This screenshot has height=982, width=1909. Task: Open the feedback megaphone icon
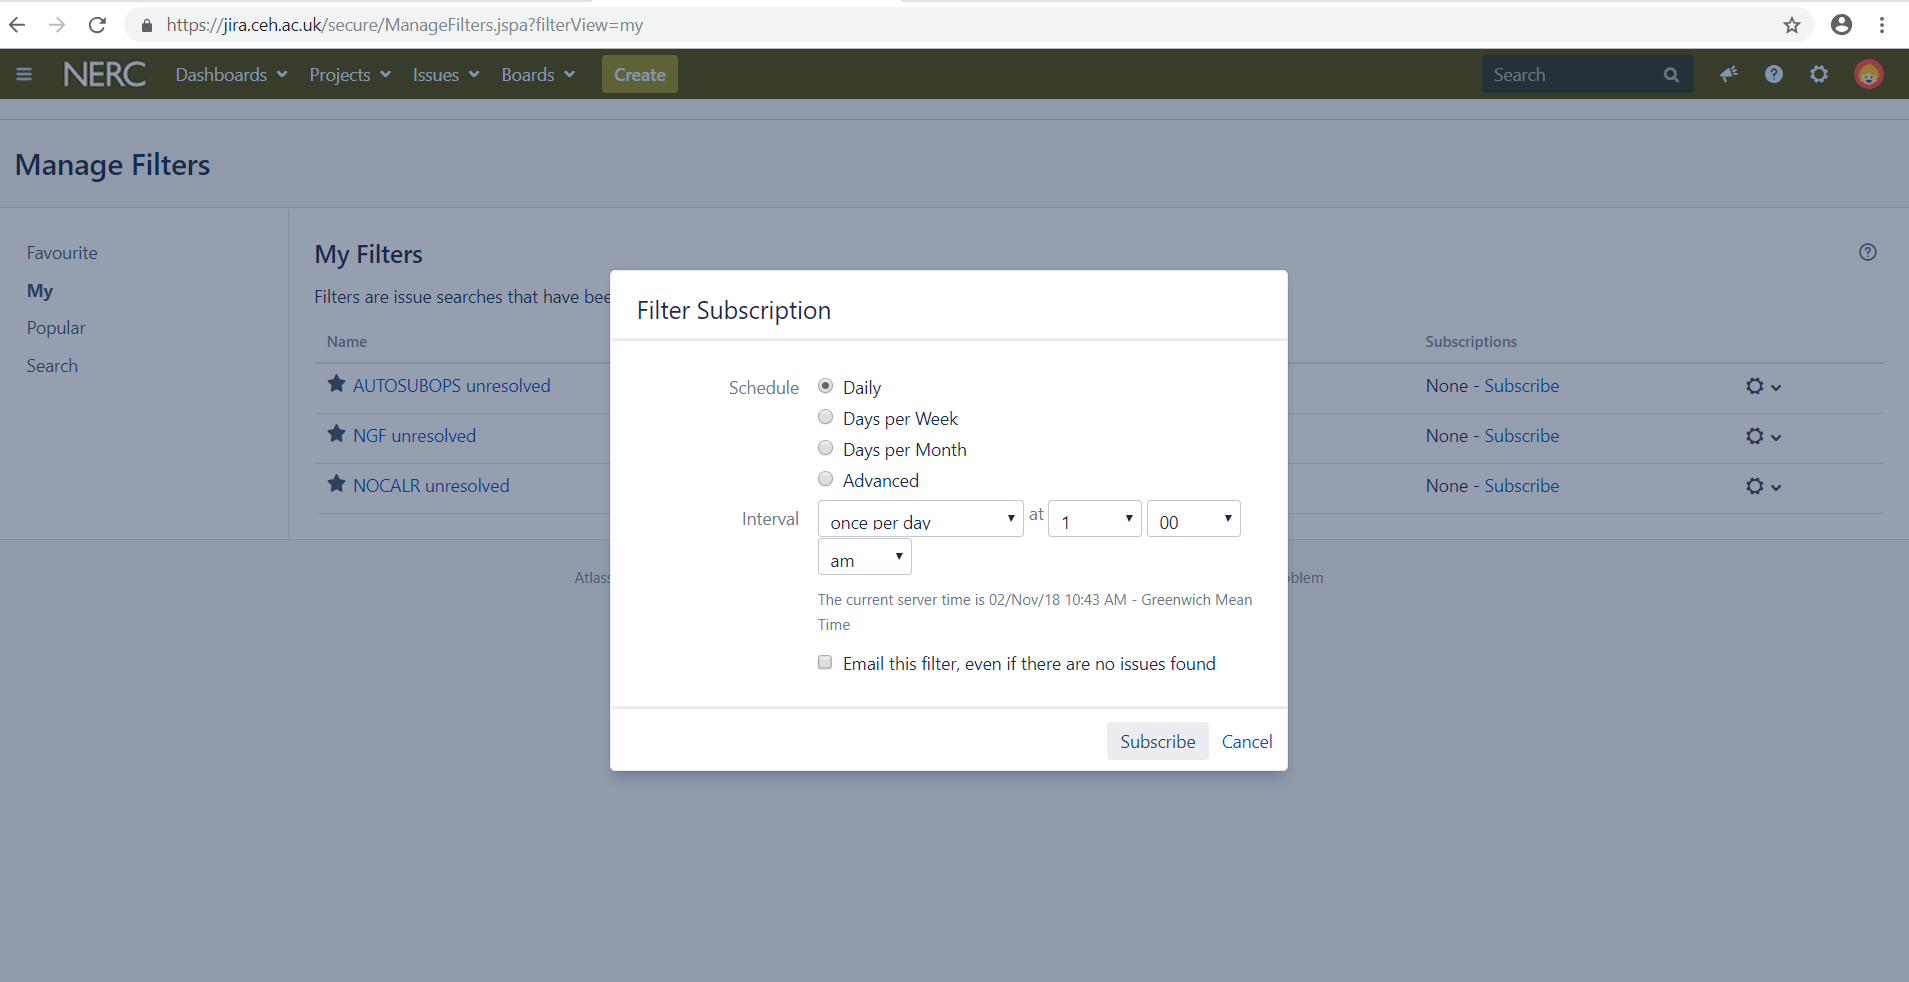coord(1729,73)
